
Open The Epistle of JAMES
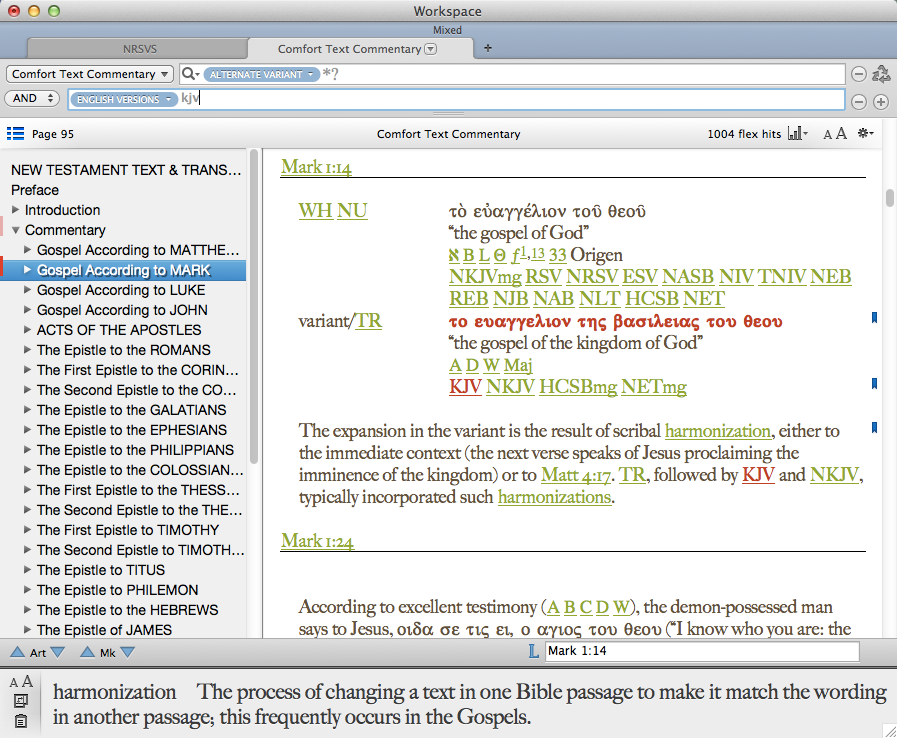pyautogui.click(x=104, y=630)
